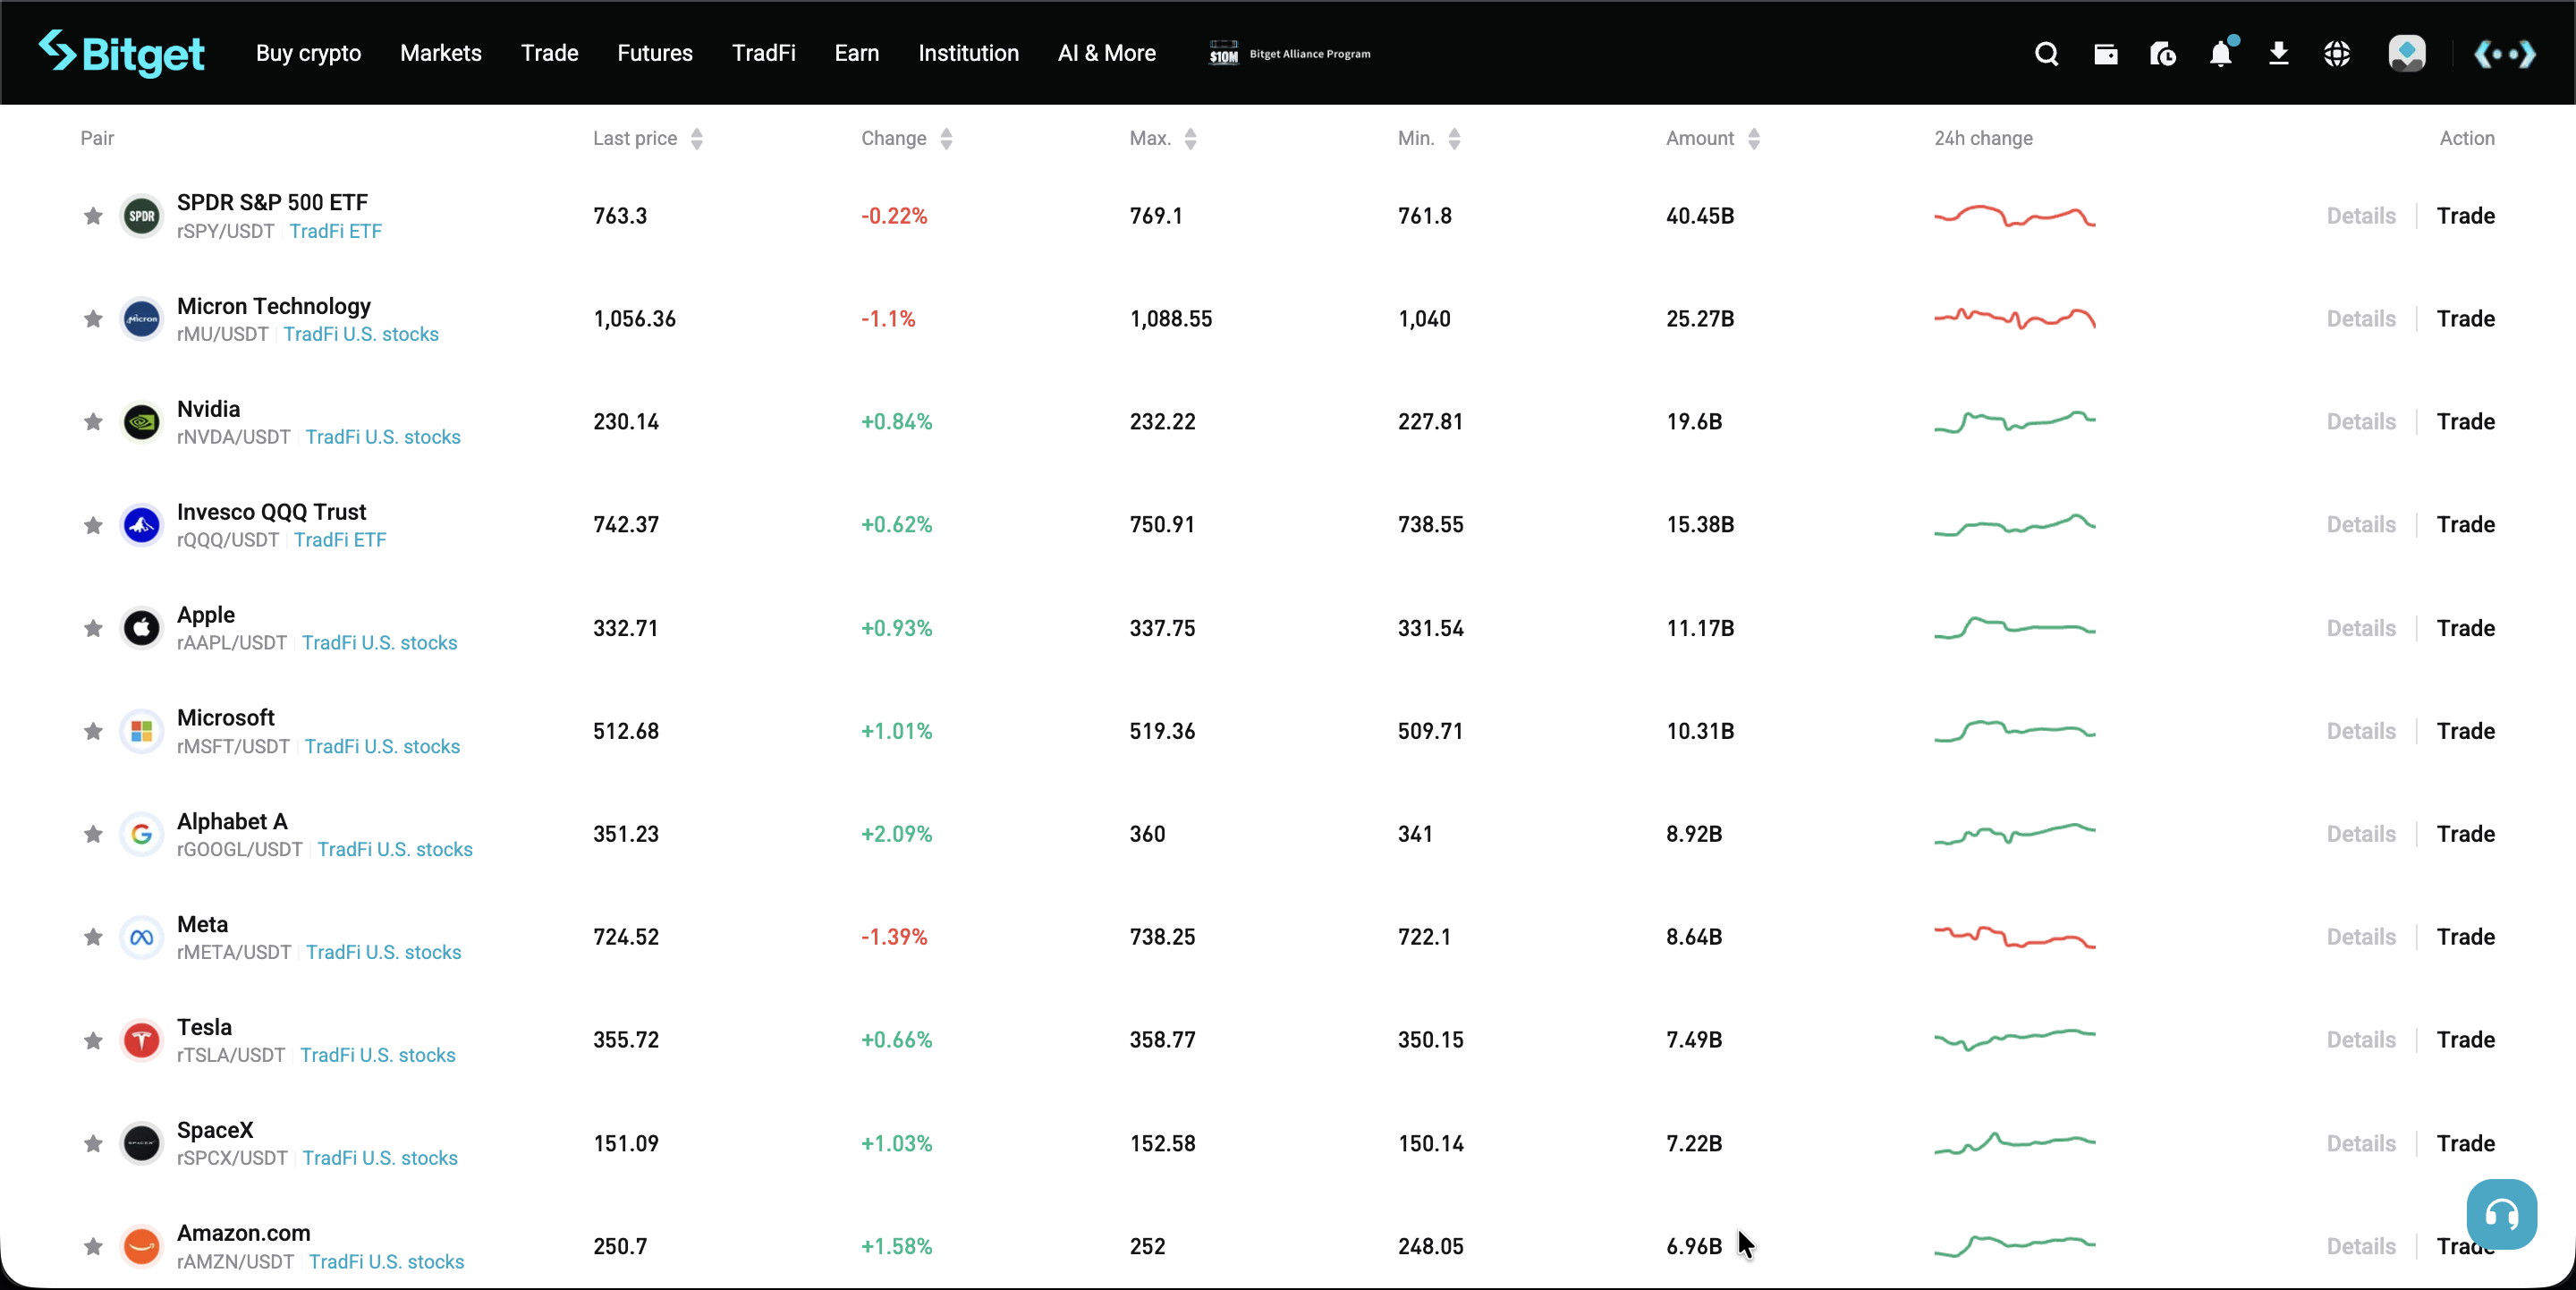Open the user profile avatar
Viewport: 2576px width, 1290px height.
point(2407,54)
